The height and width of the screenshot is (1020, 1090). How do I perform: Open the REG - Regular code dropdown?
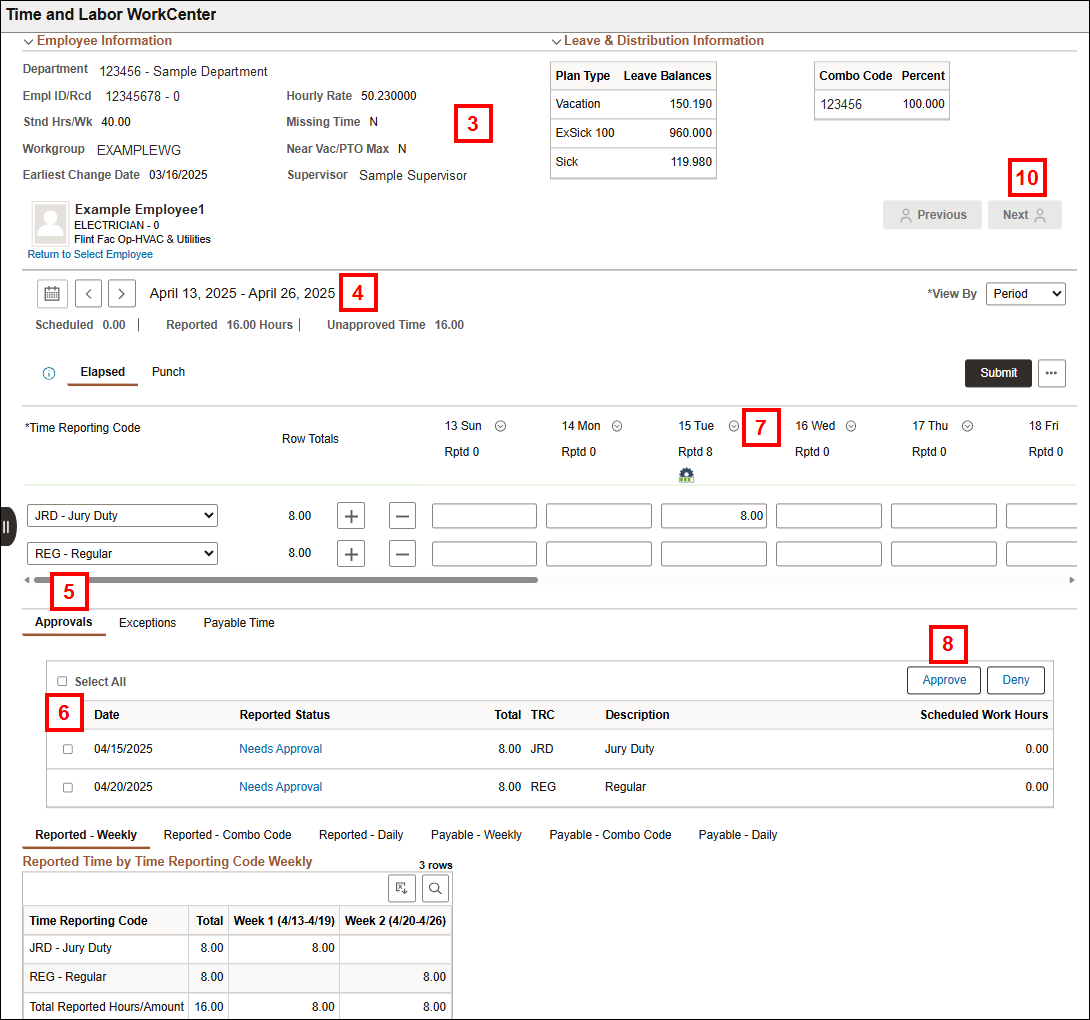click(122, 553)
